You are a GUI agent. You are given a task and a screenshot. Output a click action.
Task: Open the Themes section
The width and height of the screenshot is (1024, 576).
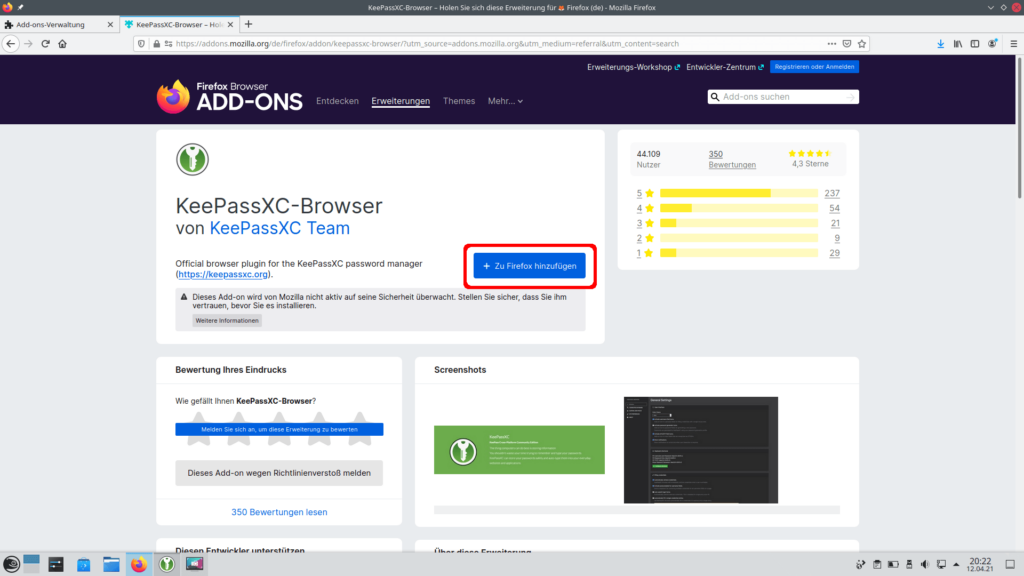[458, 101]
